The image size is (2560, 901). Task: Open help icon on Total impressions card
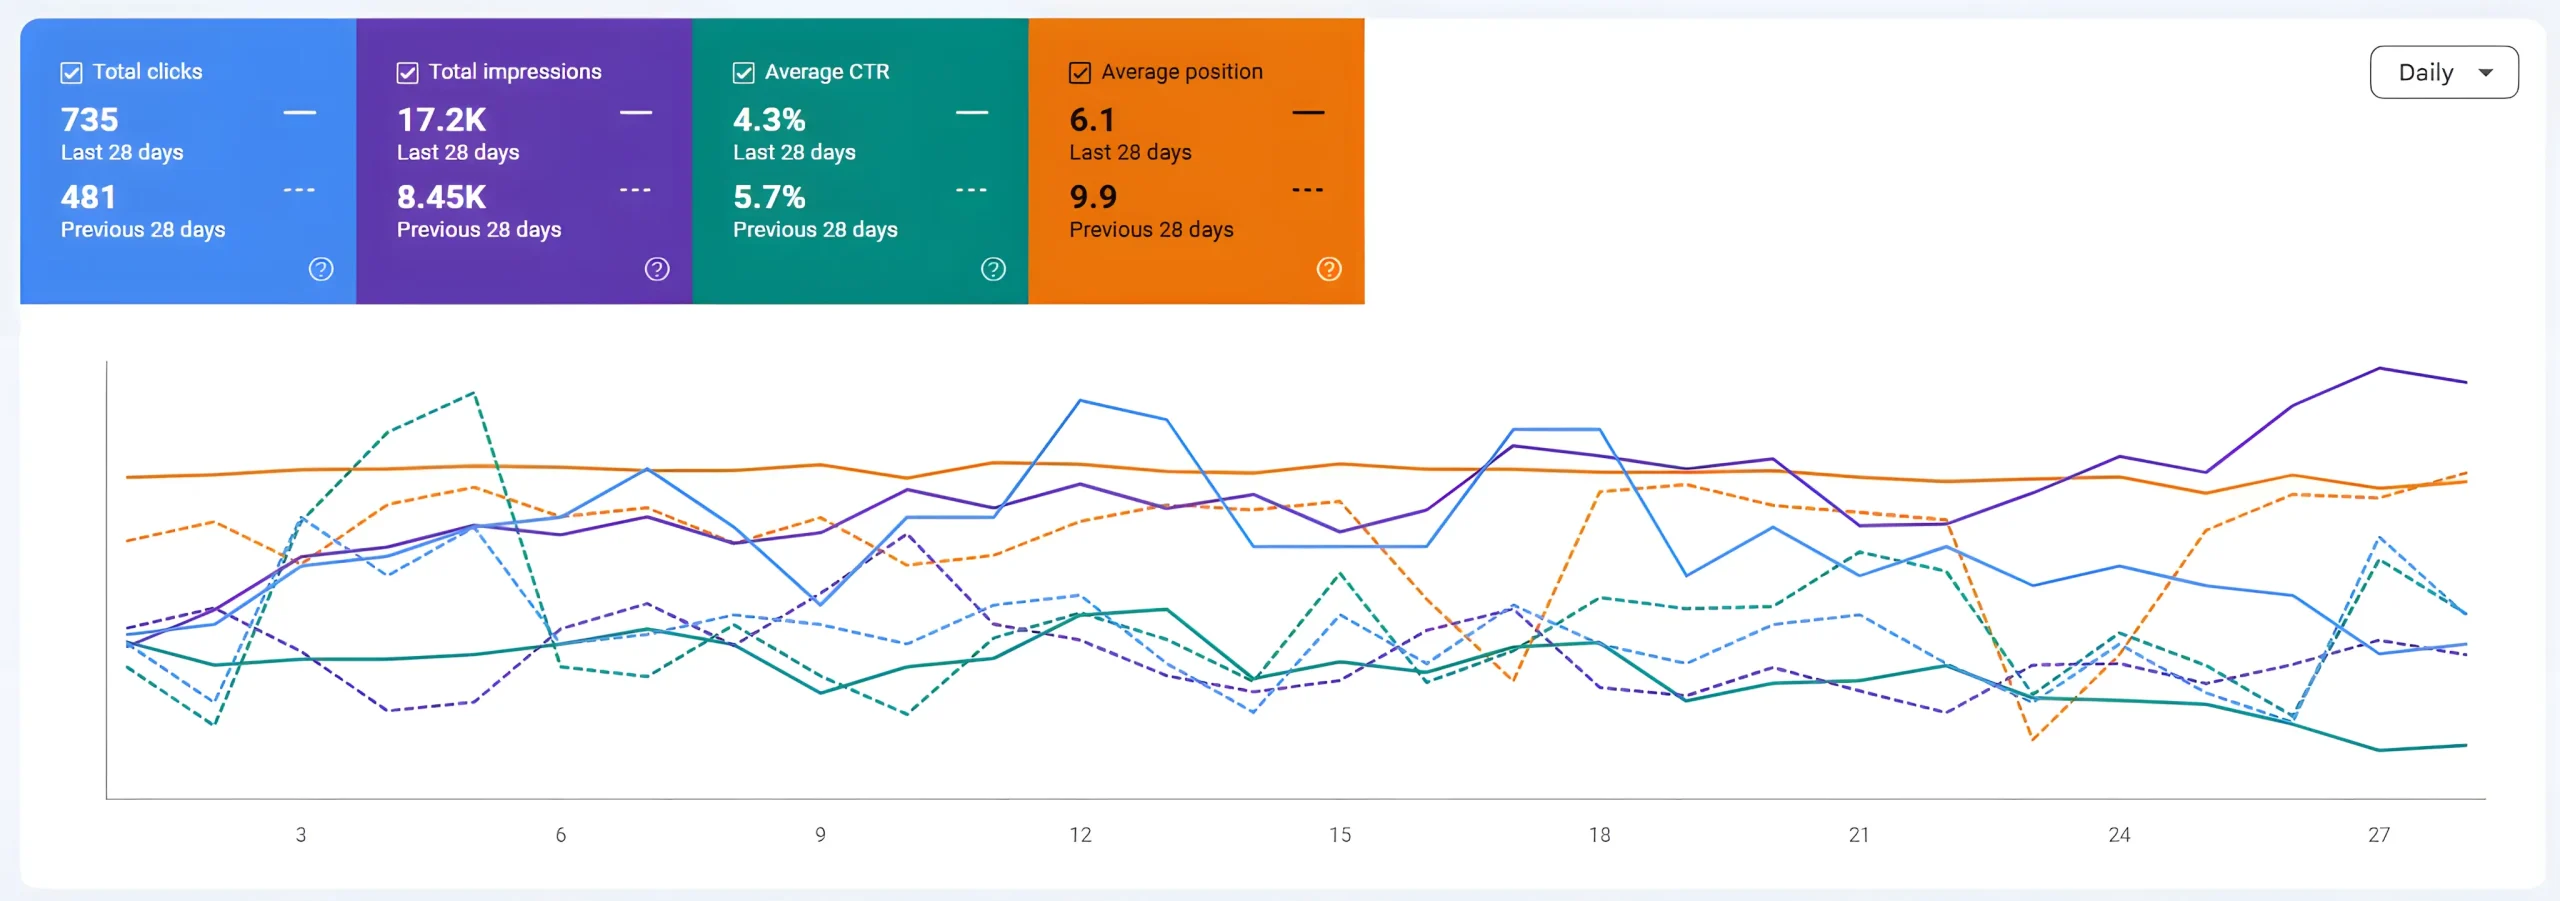coord(657,269)
